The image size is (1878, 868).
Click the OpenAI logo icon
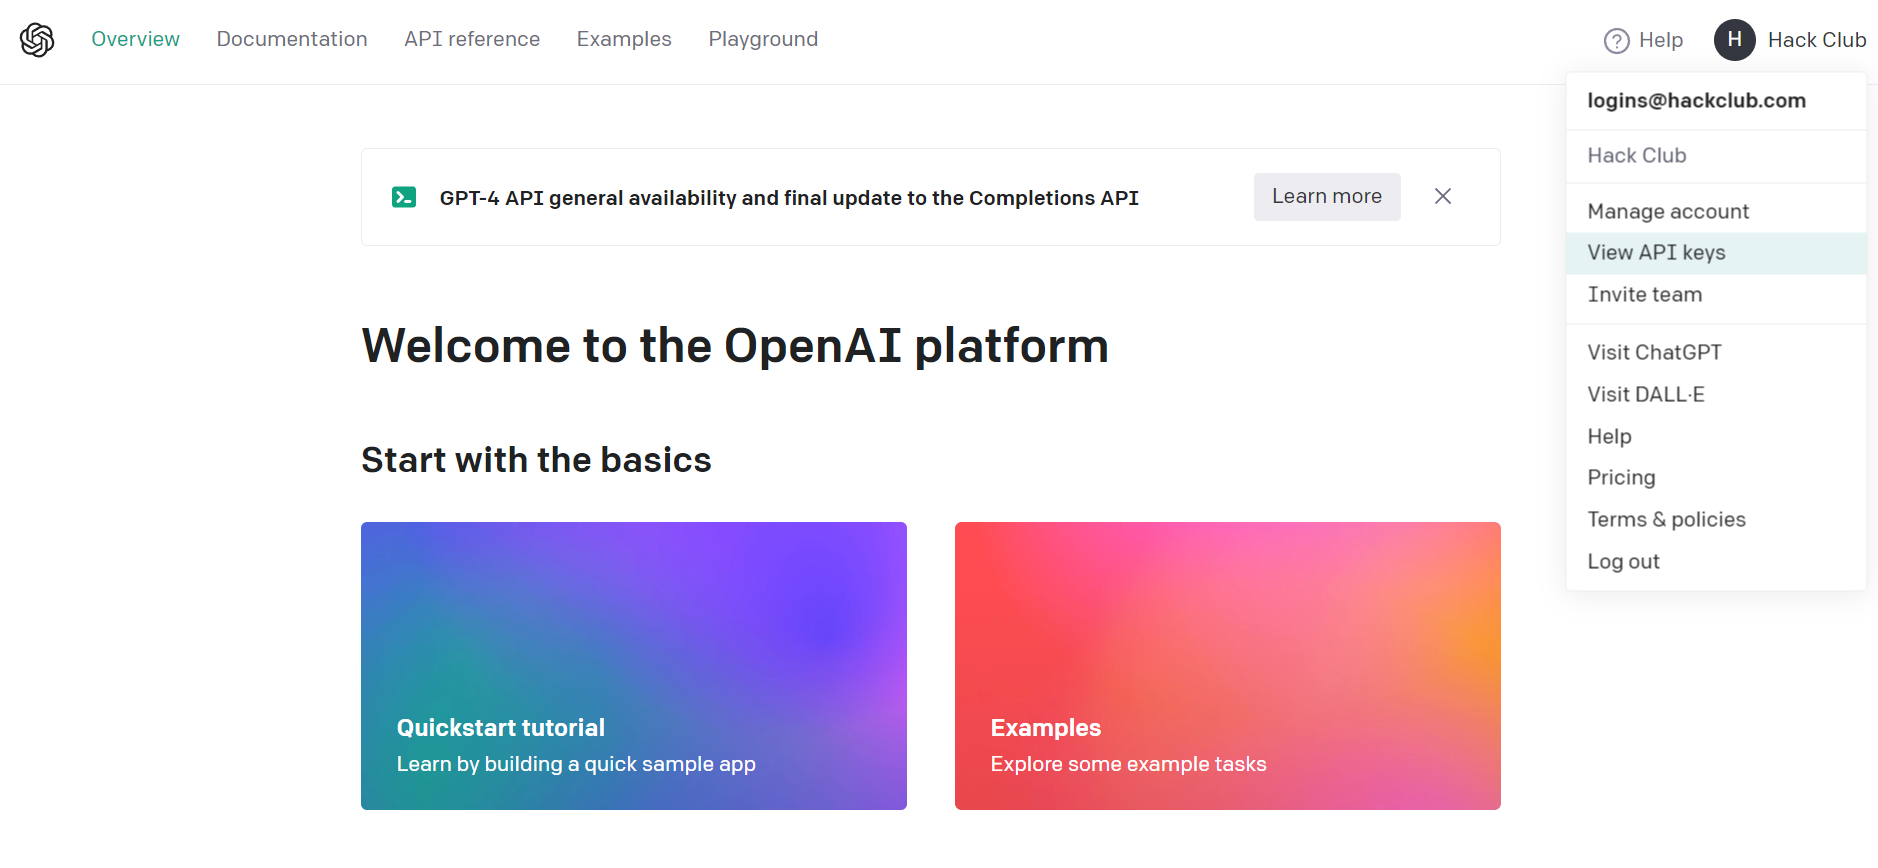click(37, 40)
